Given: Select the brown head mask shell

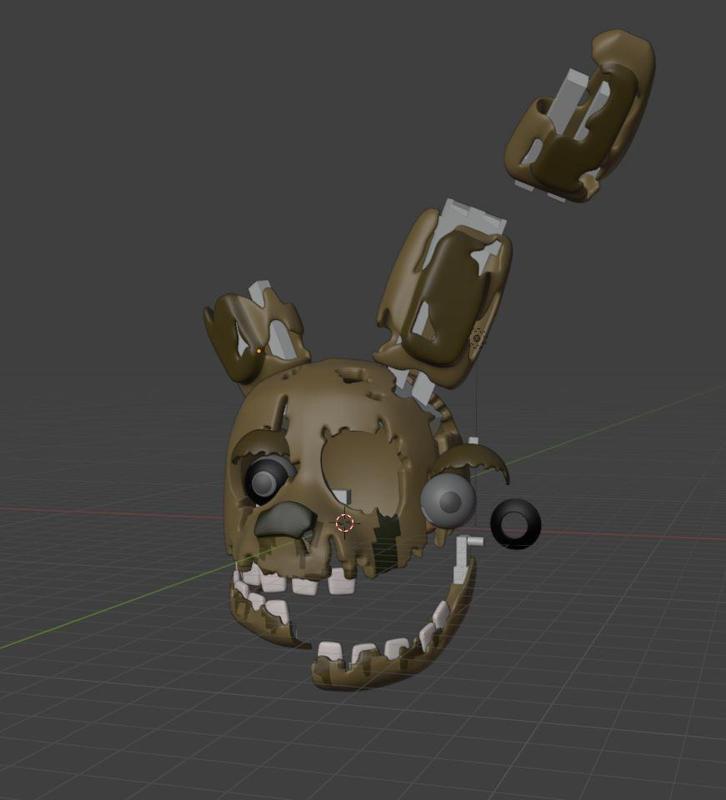Looking at the screenshot, I should pos(332,469).
